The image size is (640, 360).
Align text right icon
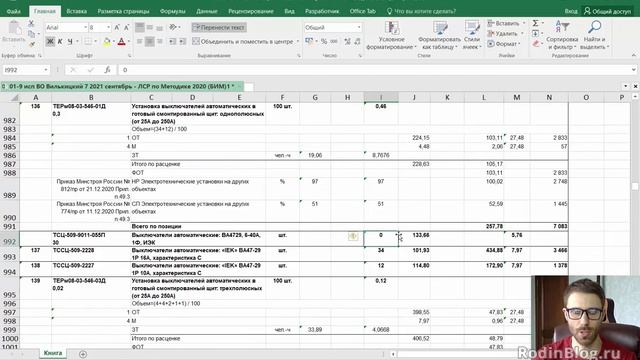[159, 41]
